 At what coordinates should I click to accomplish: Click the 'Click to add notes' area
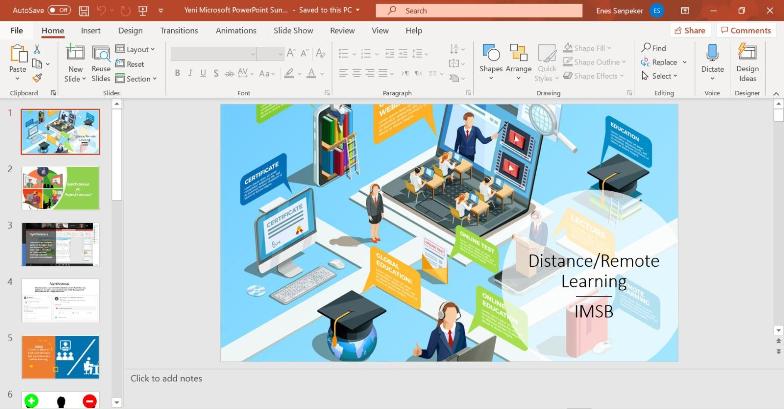point(166,378)
